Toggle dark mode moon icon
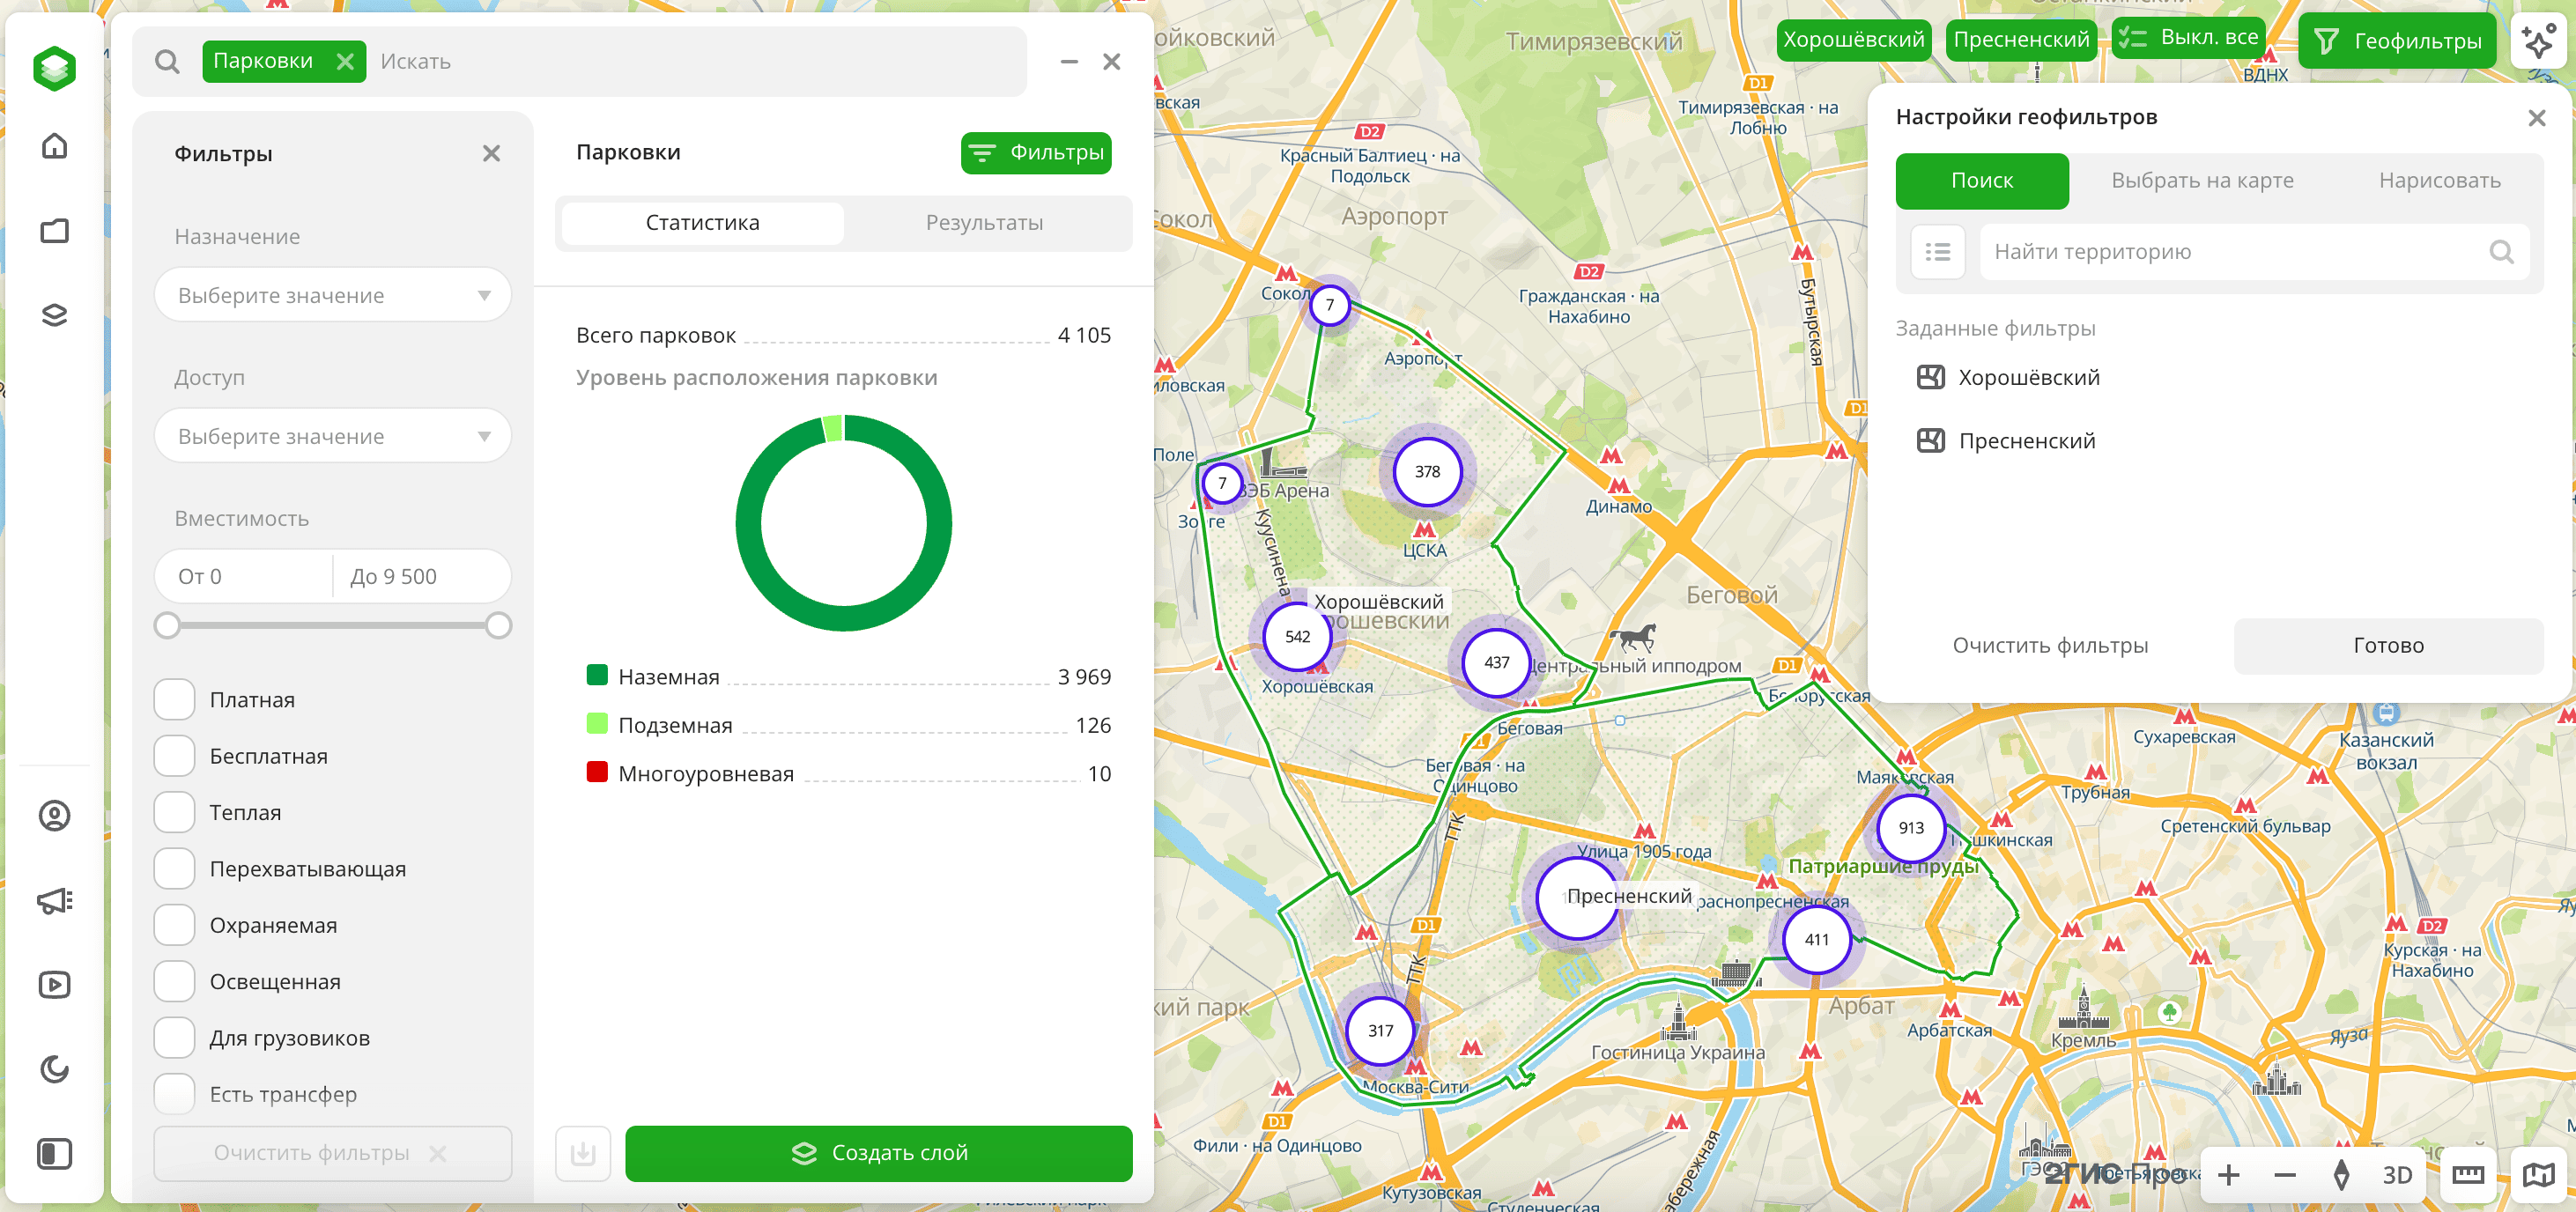 [54, 1069]
